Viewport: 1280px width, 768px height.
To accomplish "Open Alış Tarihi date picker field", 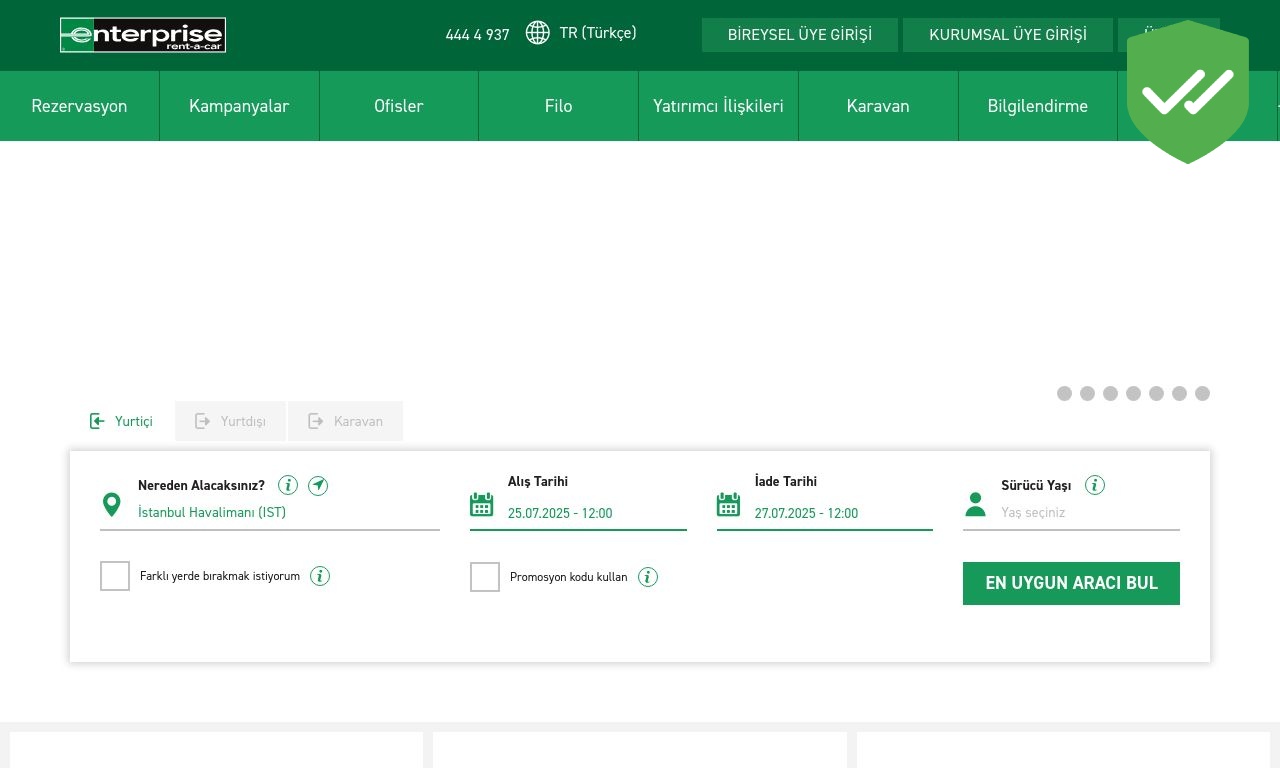I will pyautogui.click(x=597, y=513).
